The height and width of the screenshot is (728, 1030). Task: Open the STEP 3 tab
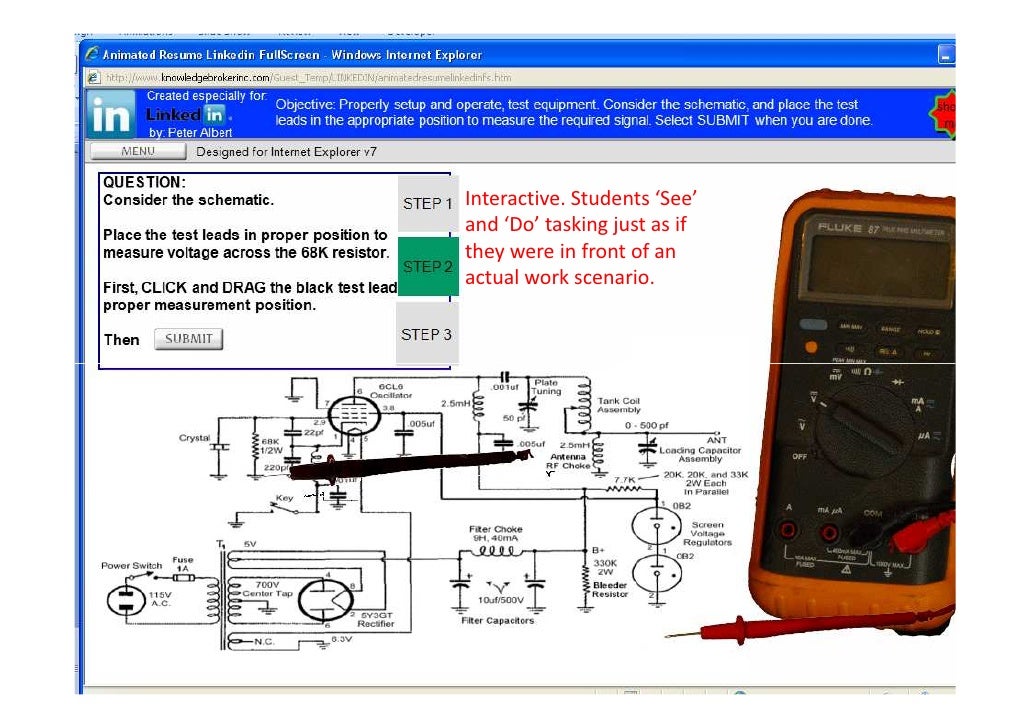(427, 334)
